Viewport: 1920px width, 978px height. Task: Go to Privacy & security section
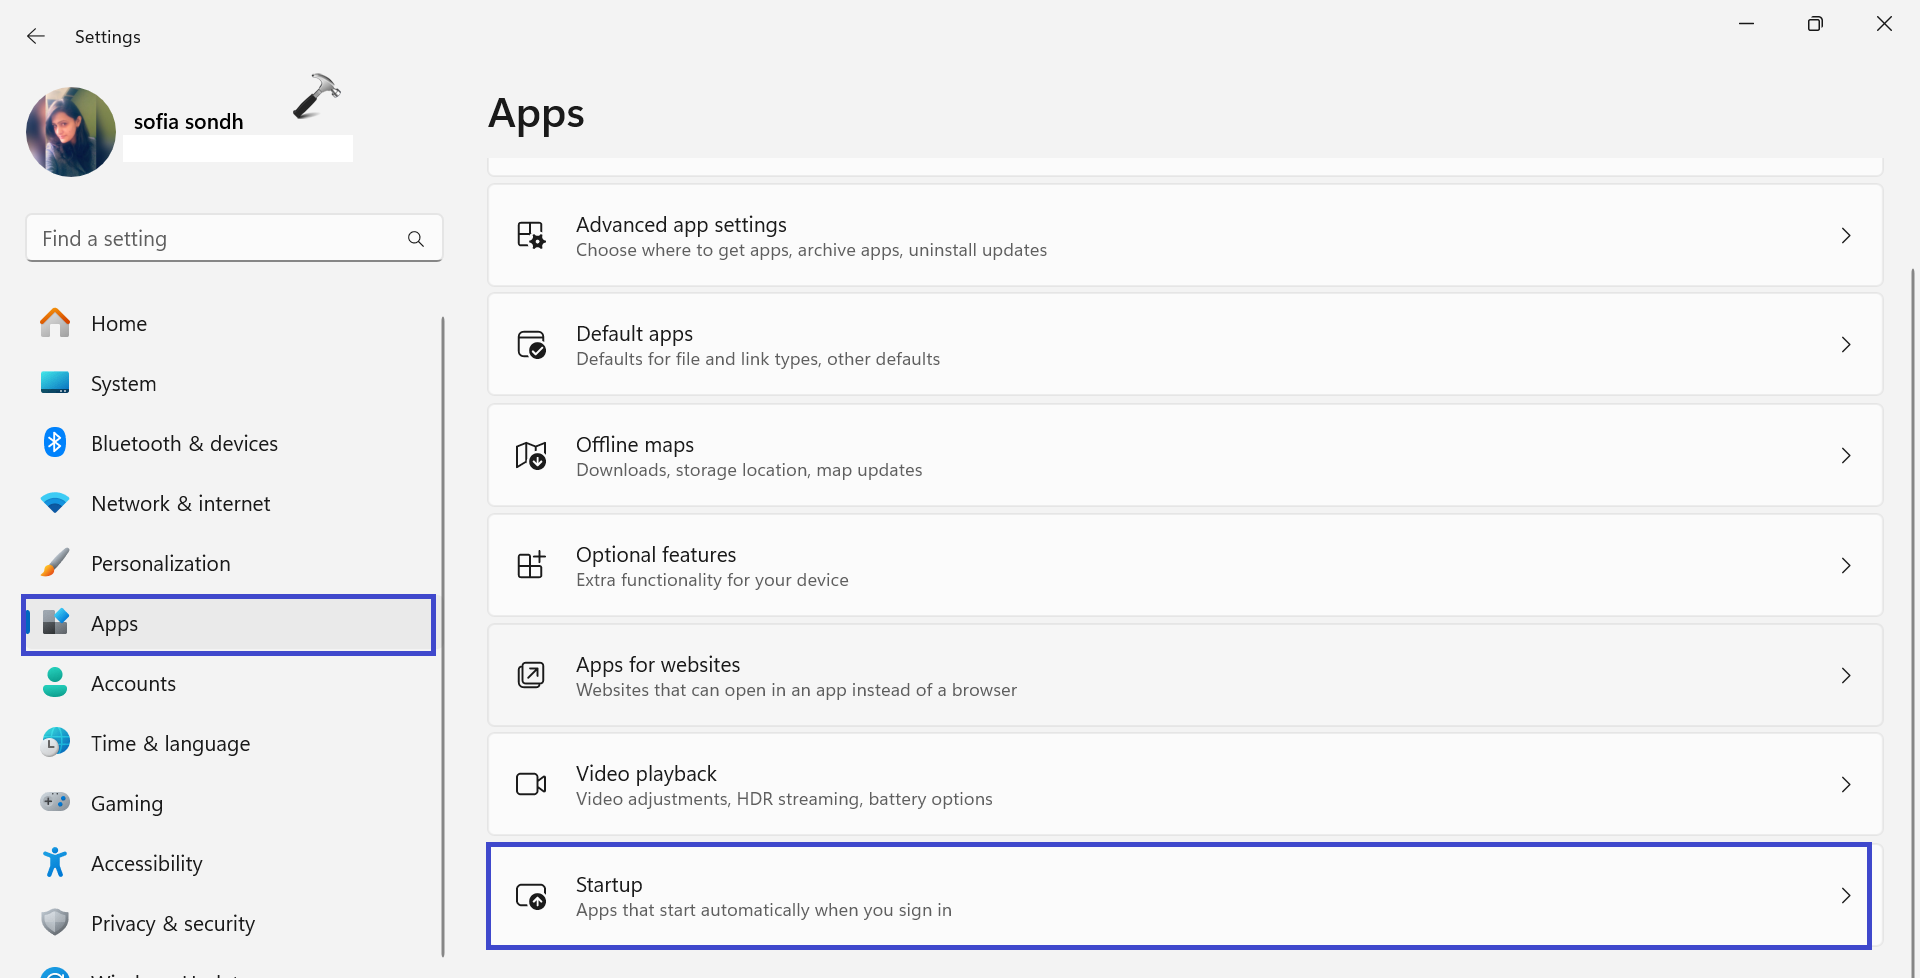pyautogui.click(x=172, y=924)
